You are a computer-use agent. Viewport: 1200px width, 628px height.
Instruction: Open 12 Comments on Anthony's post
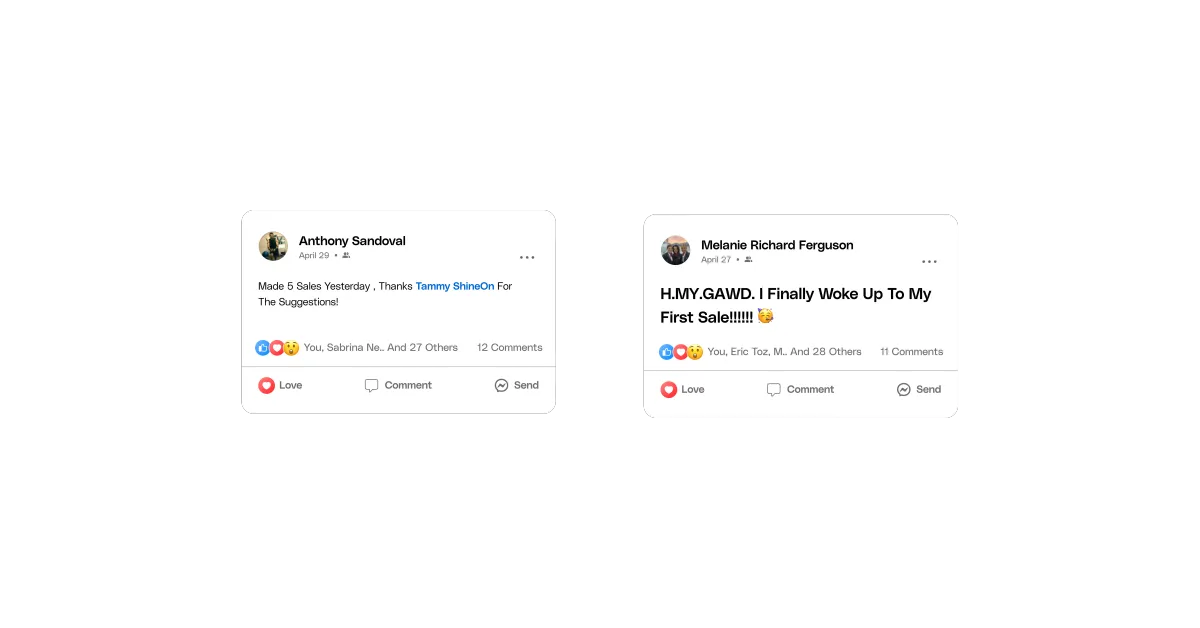click(x=510, y=348)
